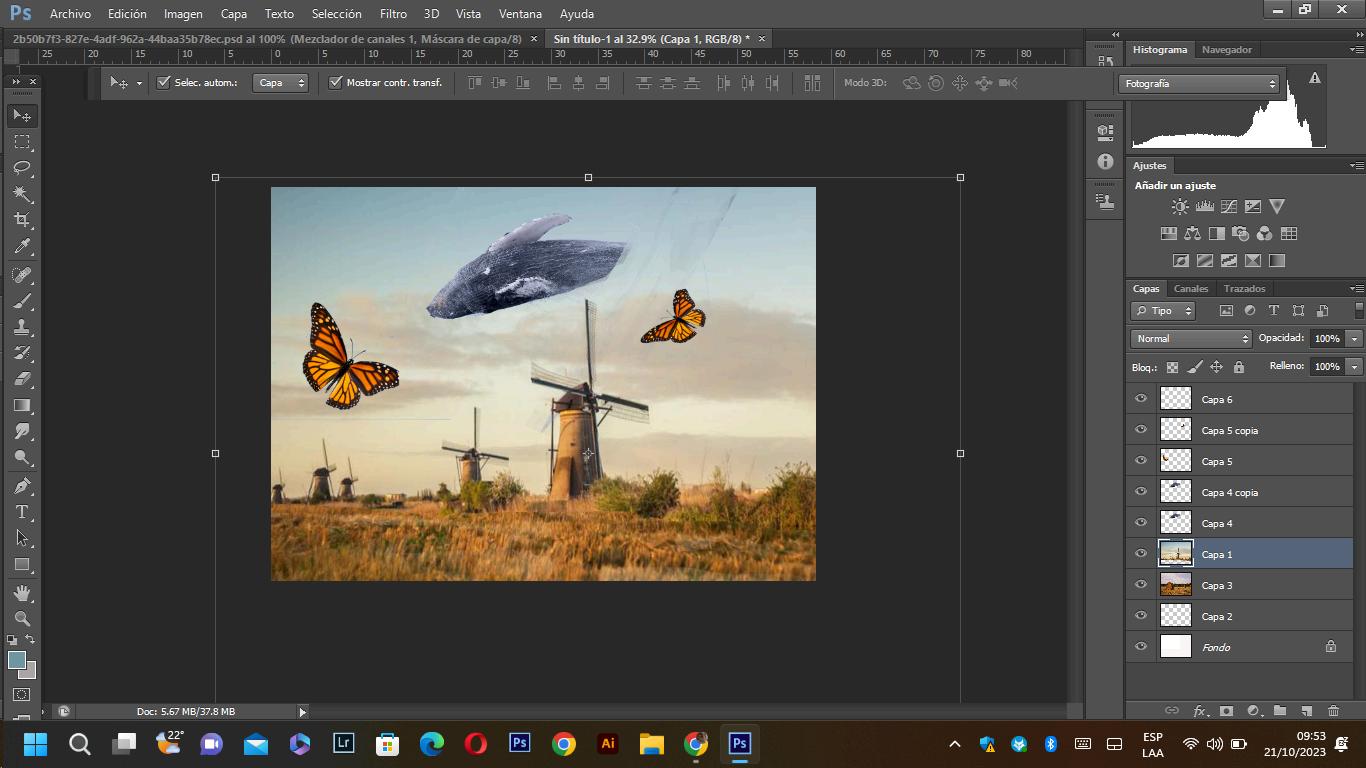The image size is (1366, 768).
Task: Select the Clone Stamp tool
Action: coord(22,327)
